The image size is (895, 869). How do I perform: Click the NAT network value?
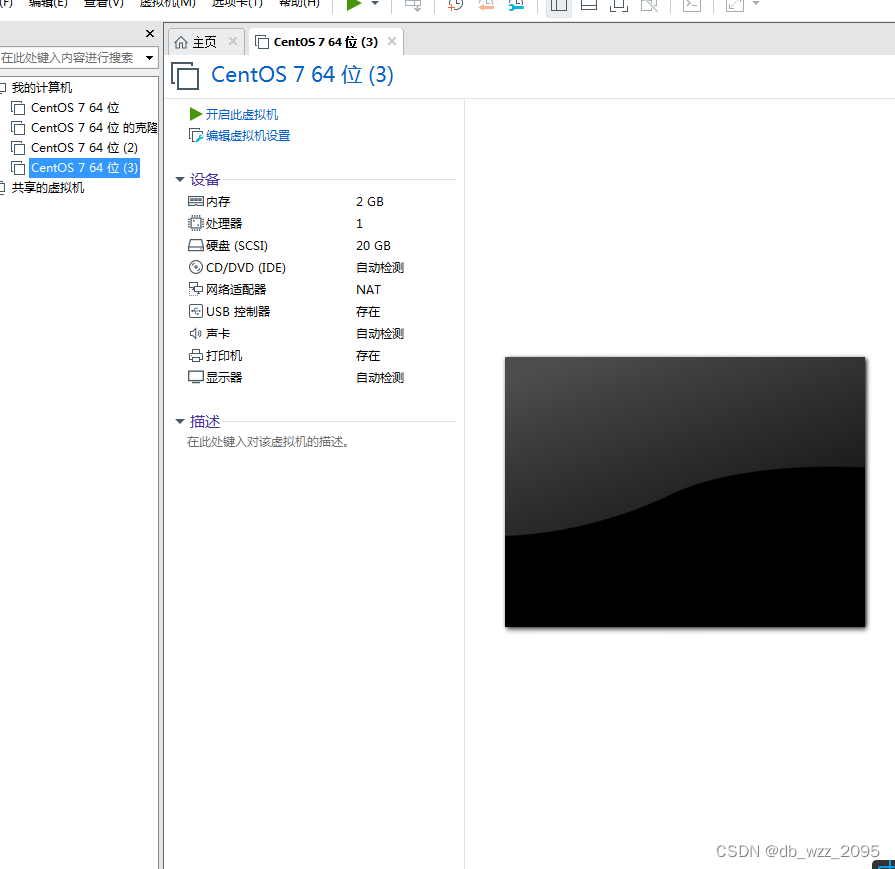point(368,289)
